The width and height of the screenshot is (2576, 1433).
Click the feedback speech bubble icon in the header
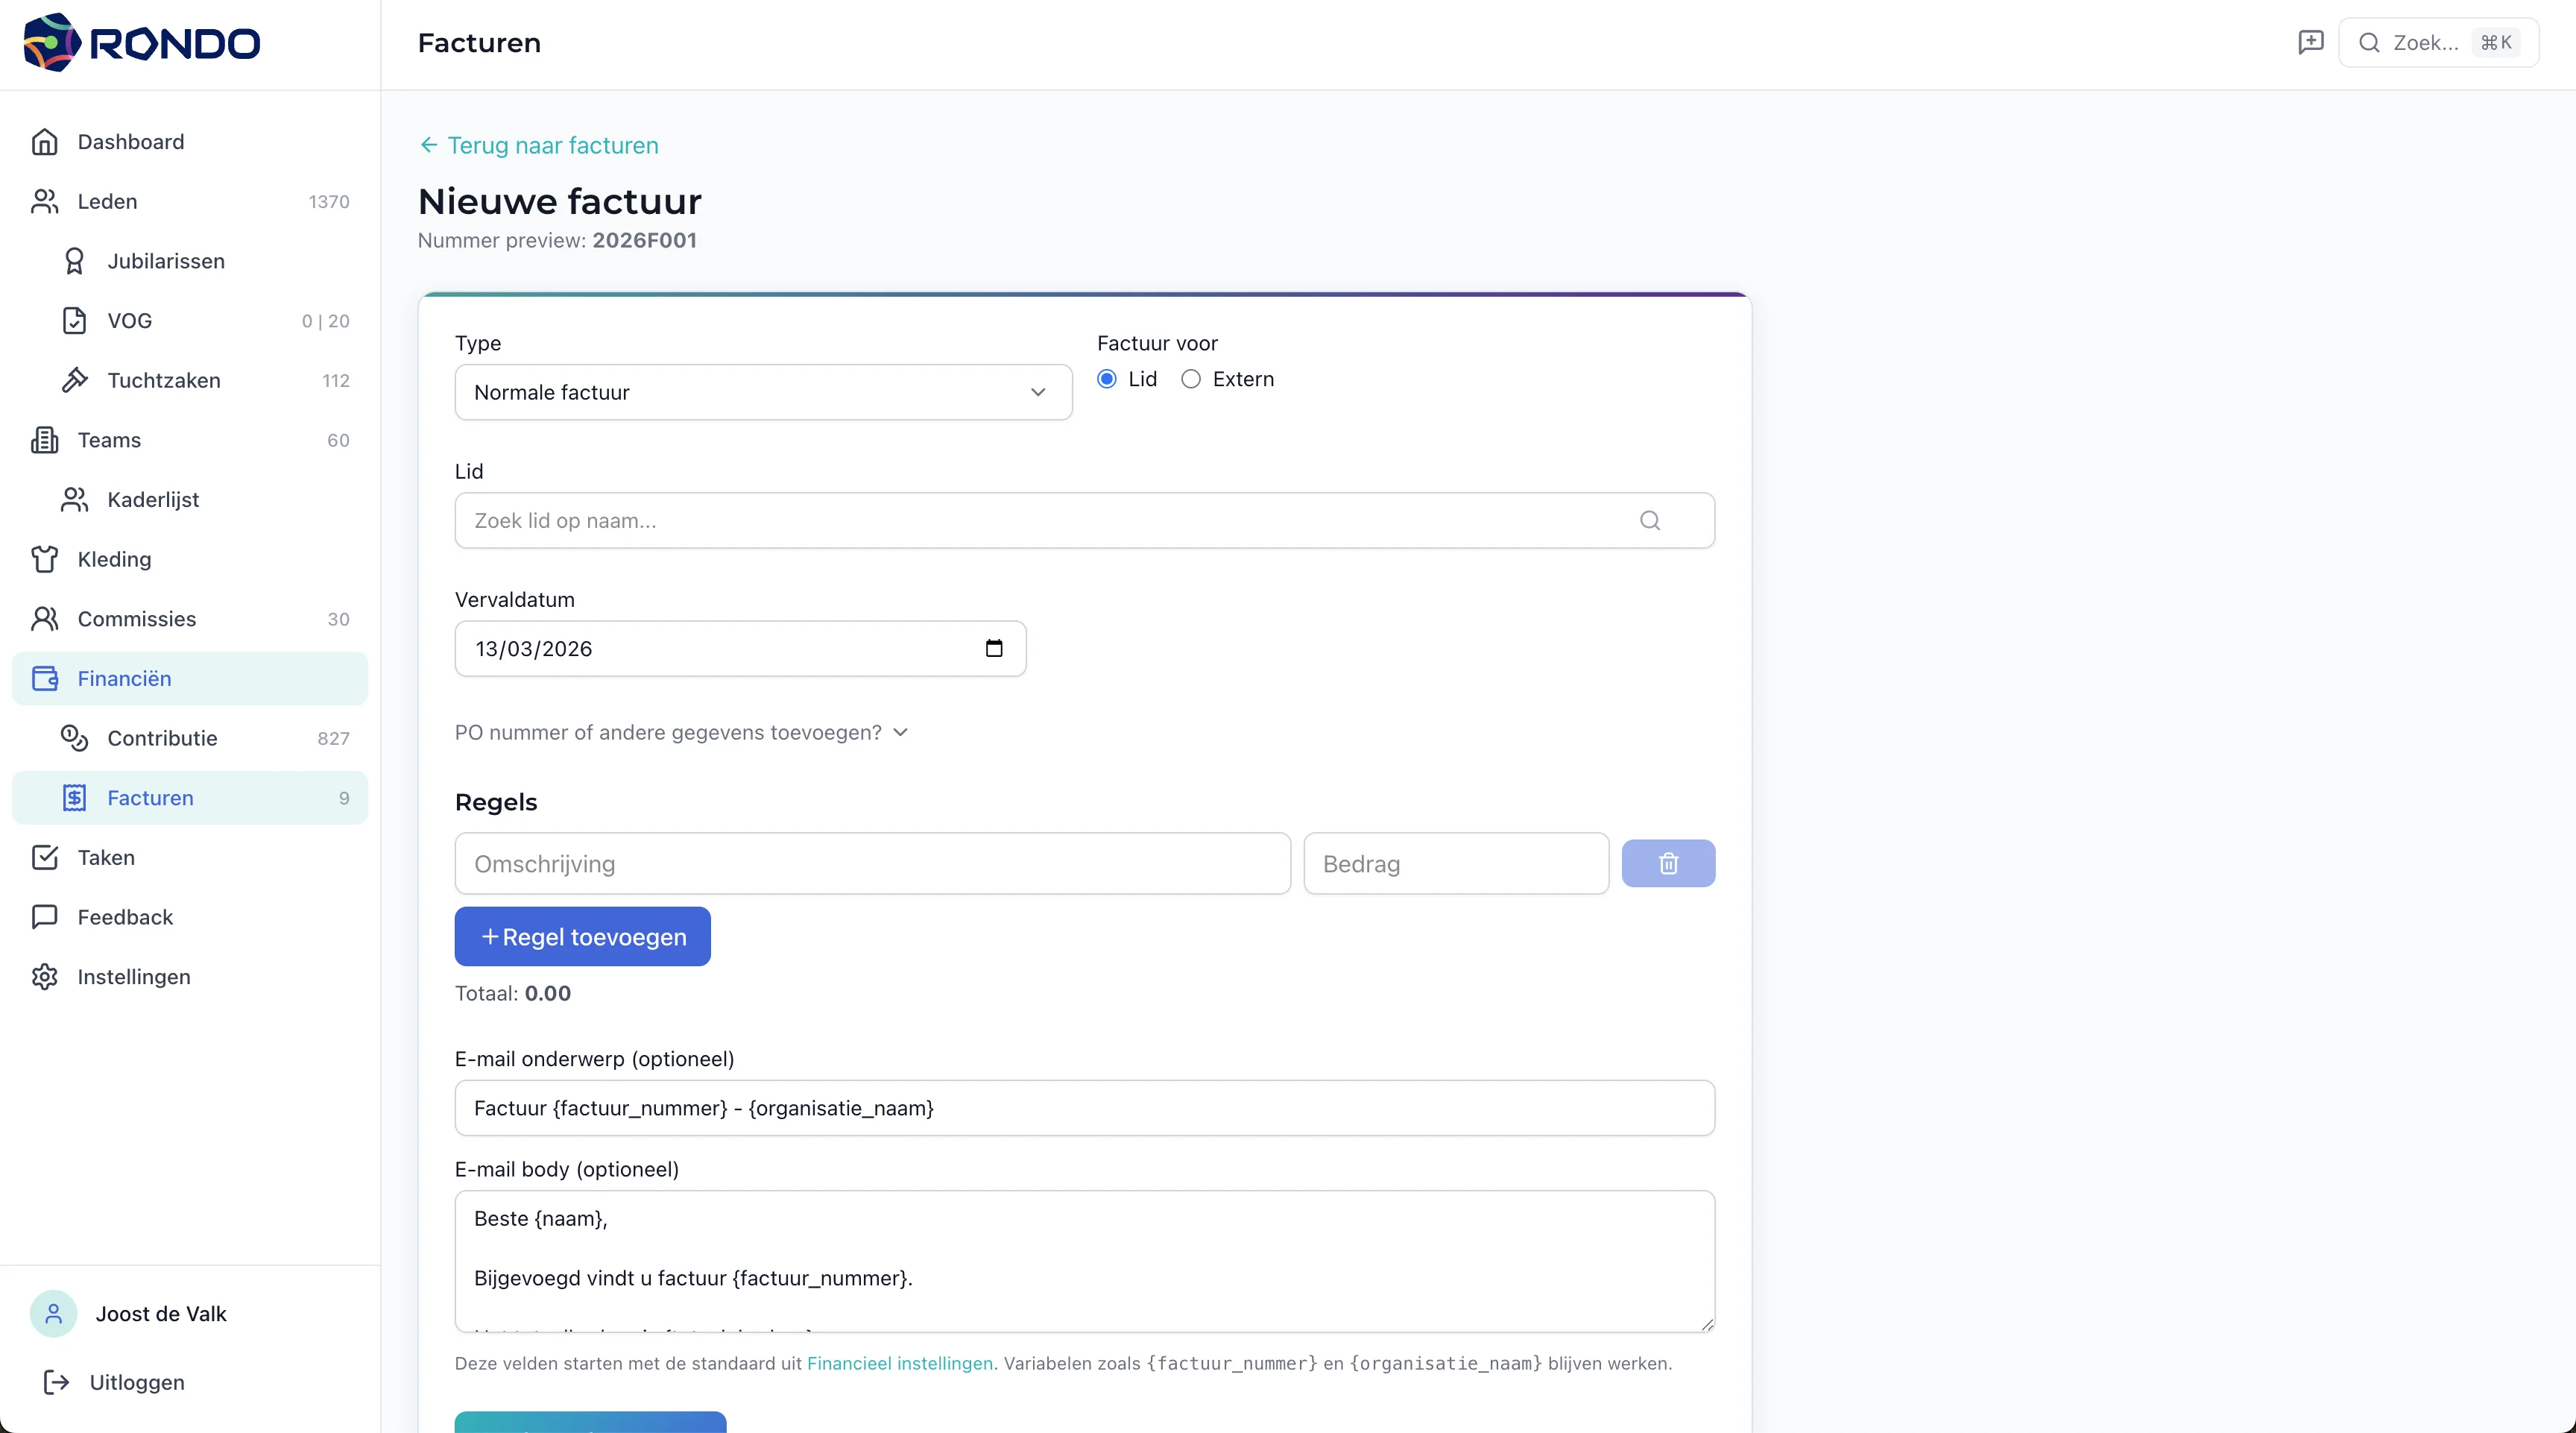2310,42
